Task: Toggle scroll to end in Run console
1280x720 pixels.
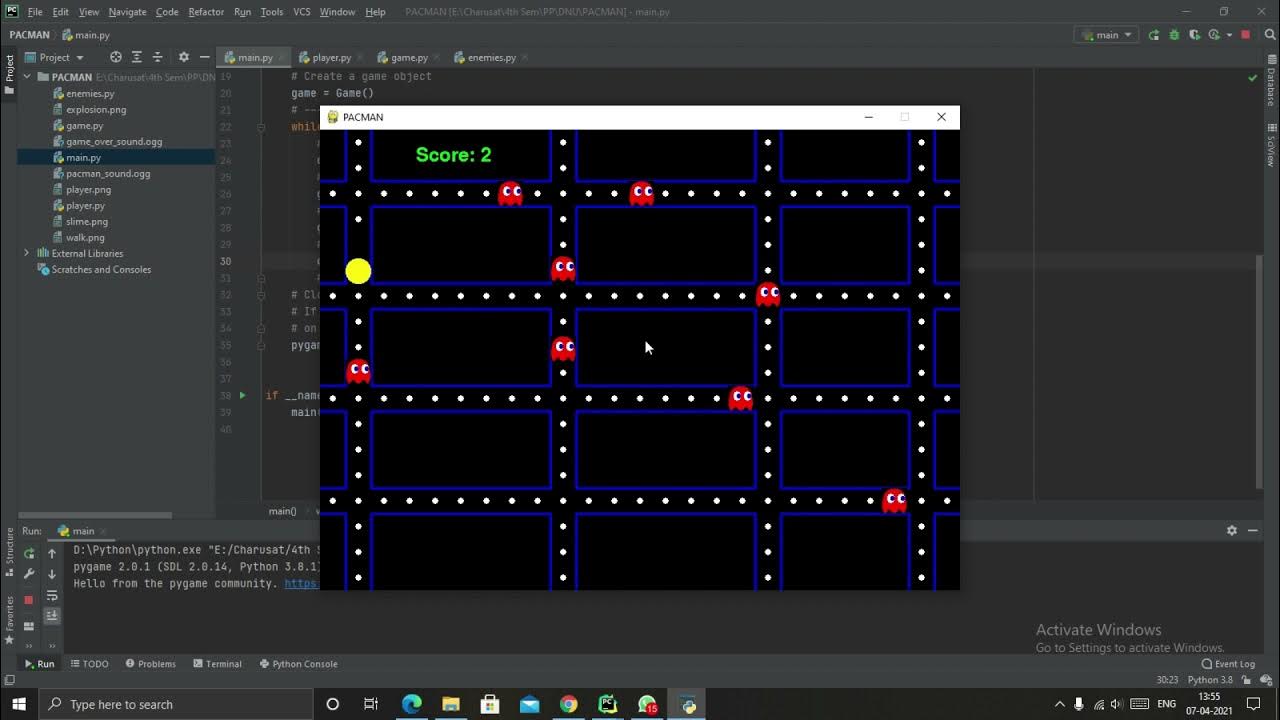Action: 52,616
